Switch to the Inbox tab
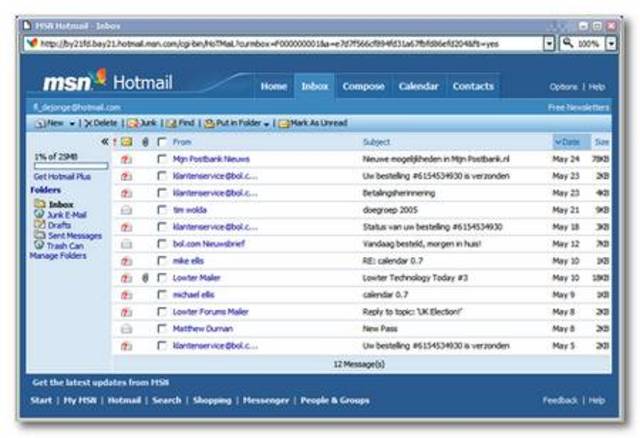The image size is (640, 438). (315, 86)
